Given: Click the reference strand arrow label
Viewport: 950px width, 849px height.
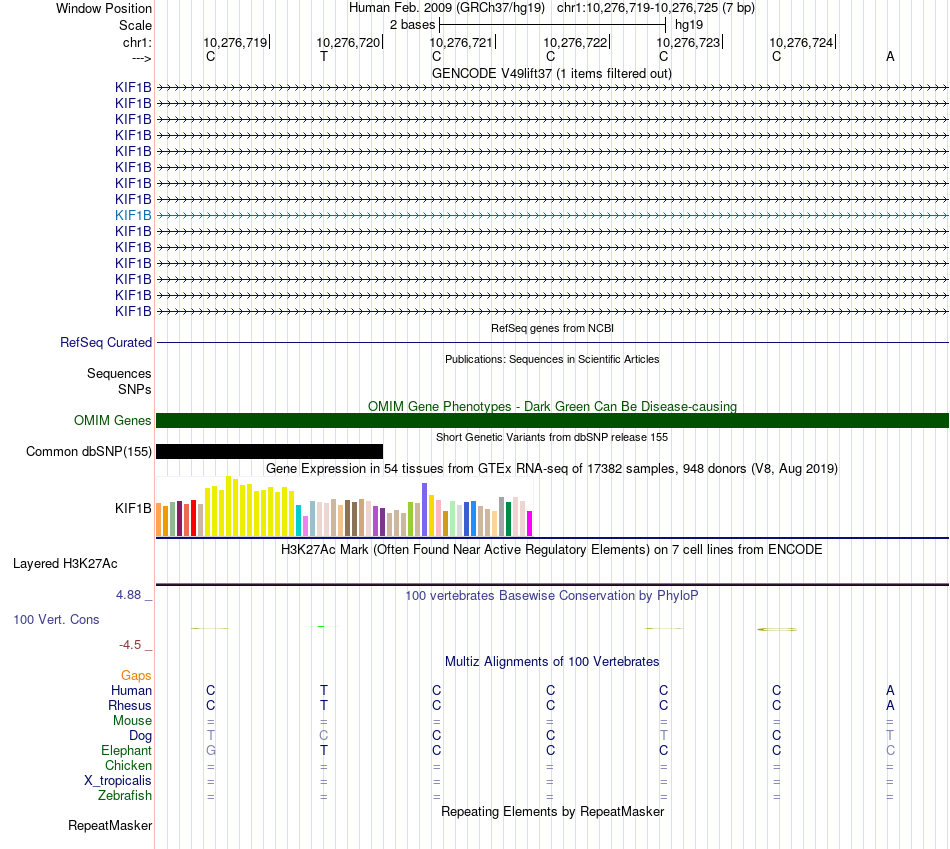Looking at the screenshot, I should [141, 58].
